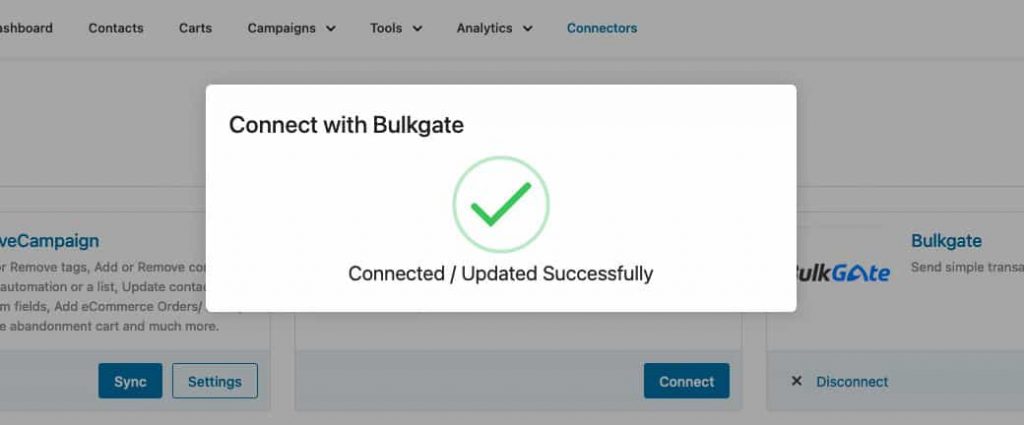Click the Analytics menu label
Image resolution: width=1024 pixels, height=425 pixels.
[x=484, y=28]
